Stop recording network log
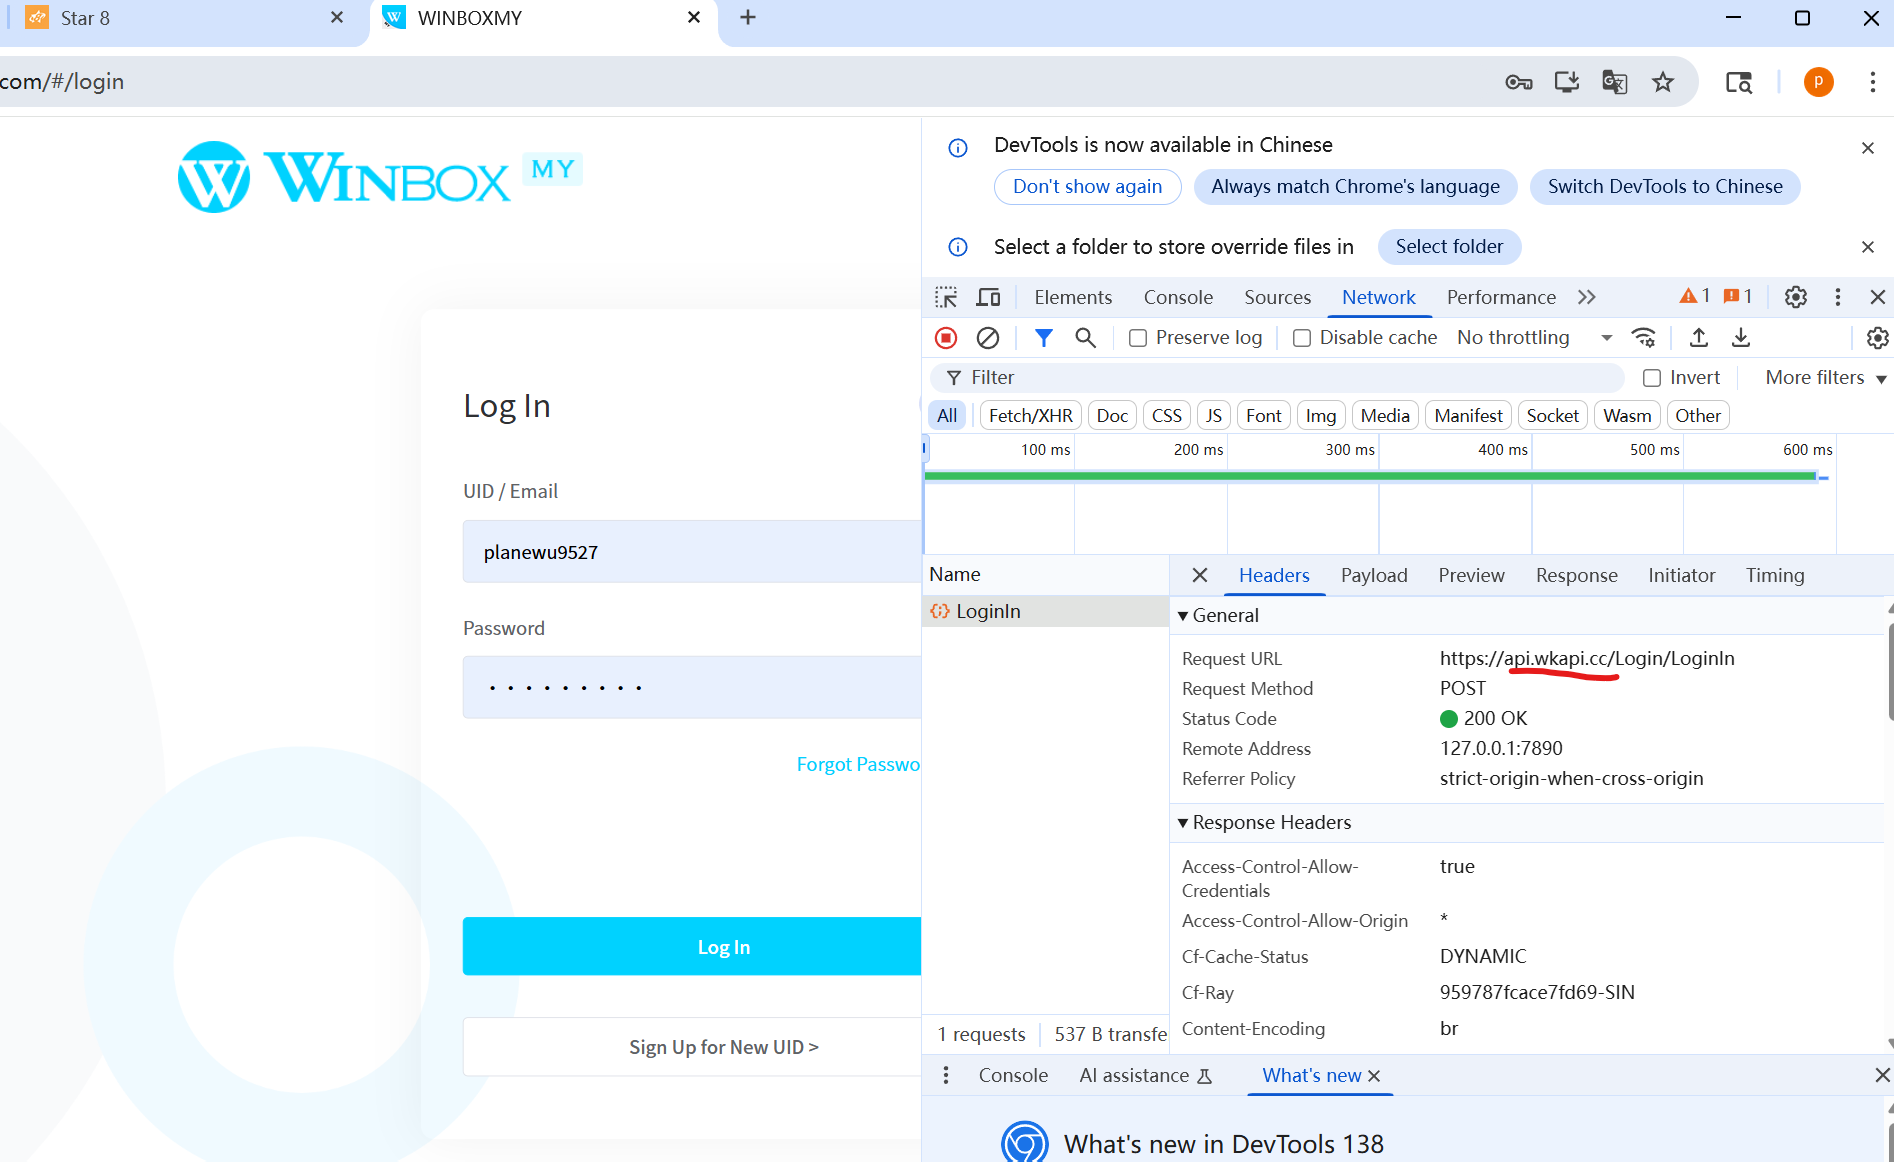Viewport: 1894px width, 1162px height. click(946, 338)
